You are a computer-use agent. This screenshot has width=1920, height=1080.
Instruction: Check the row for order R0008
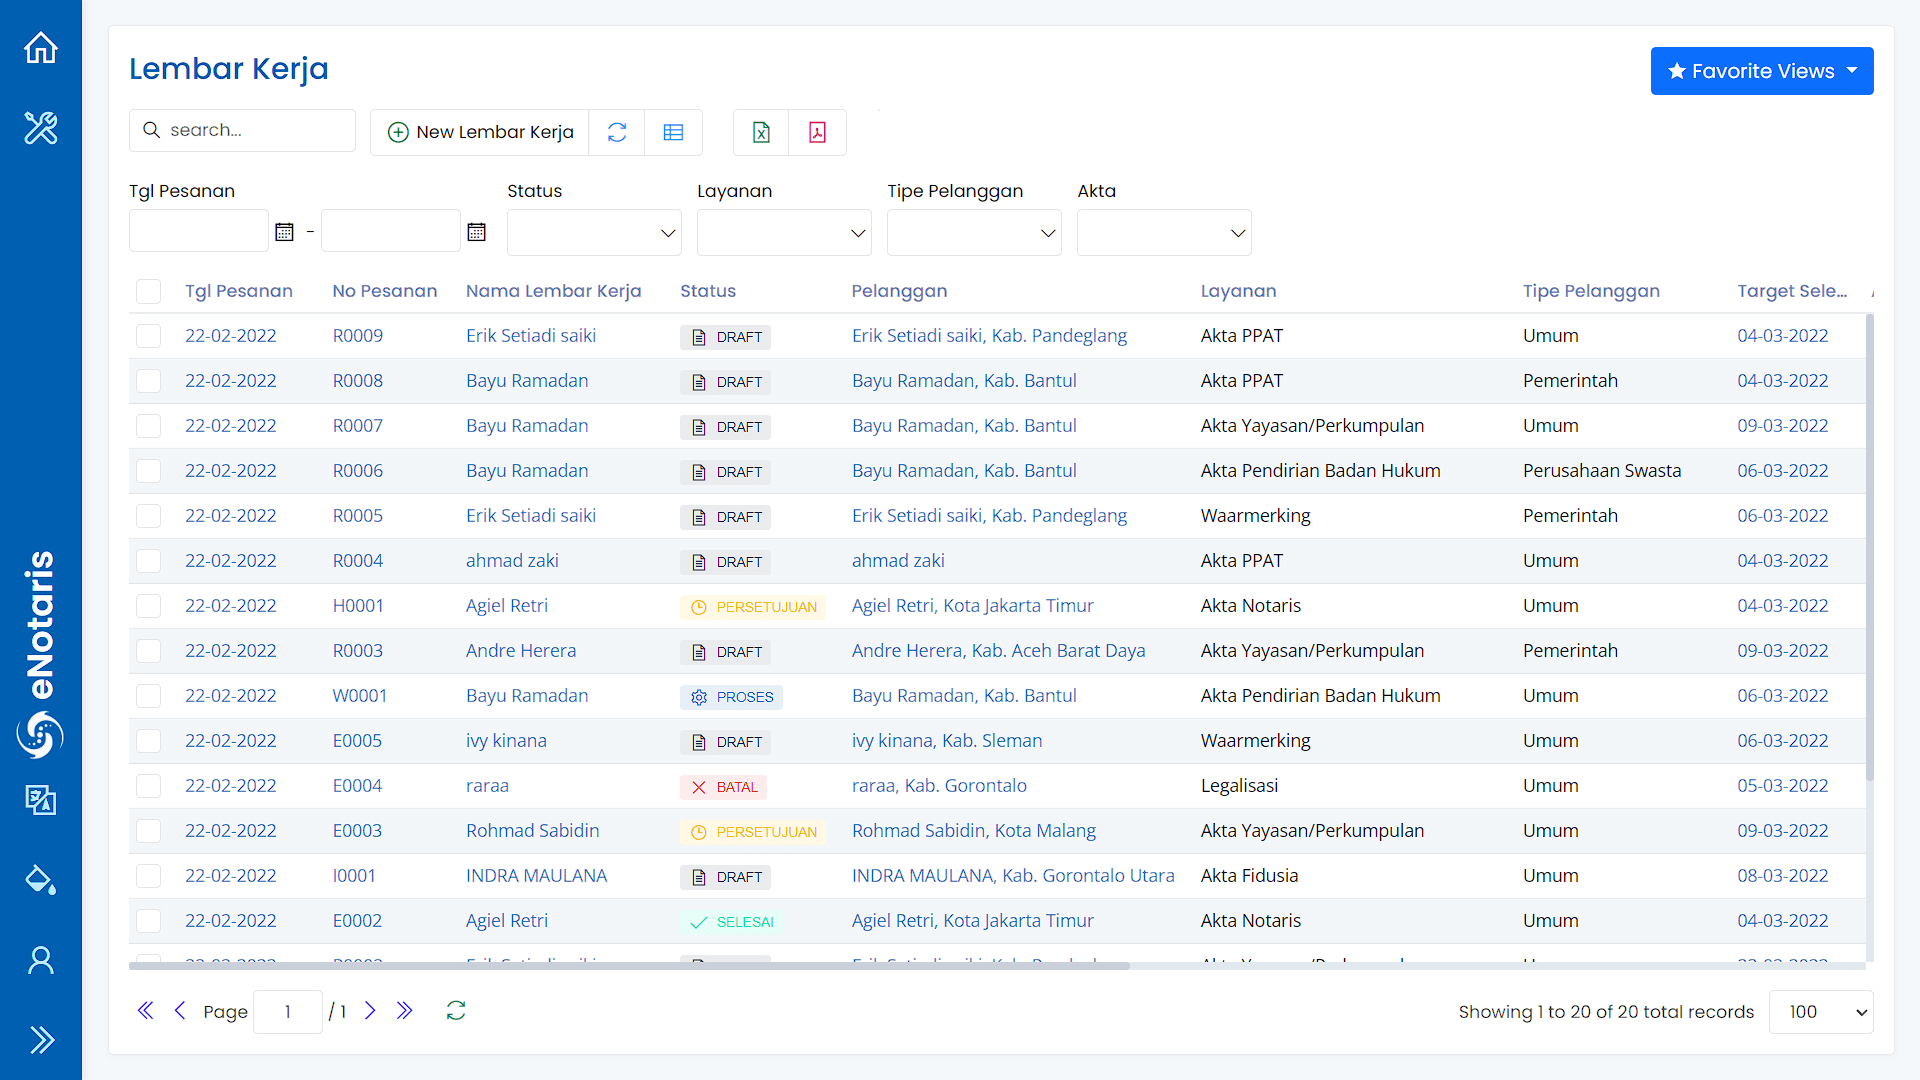point(148,381)
